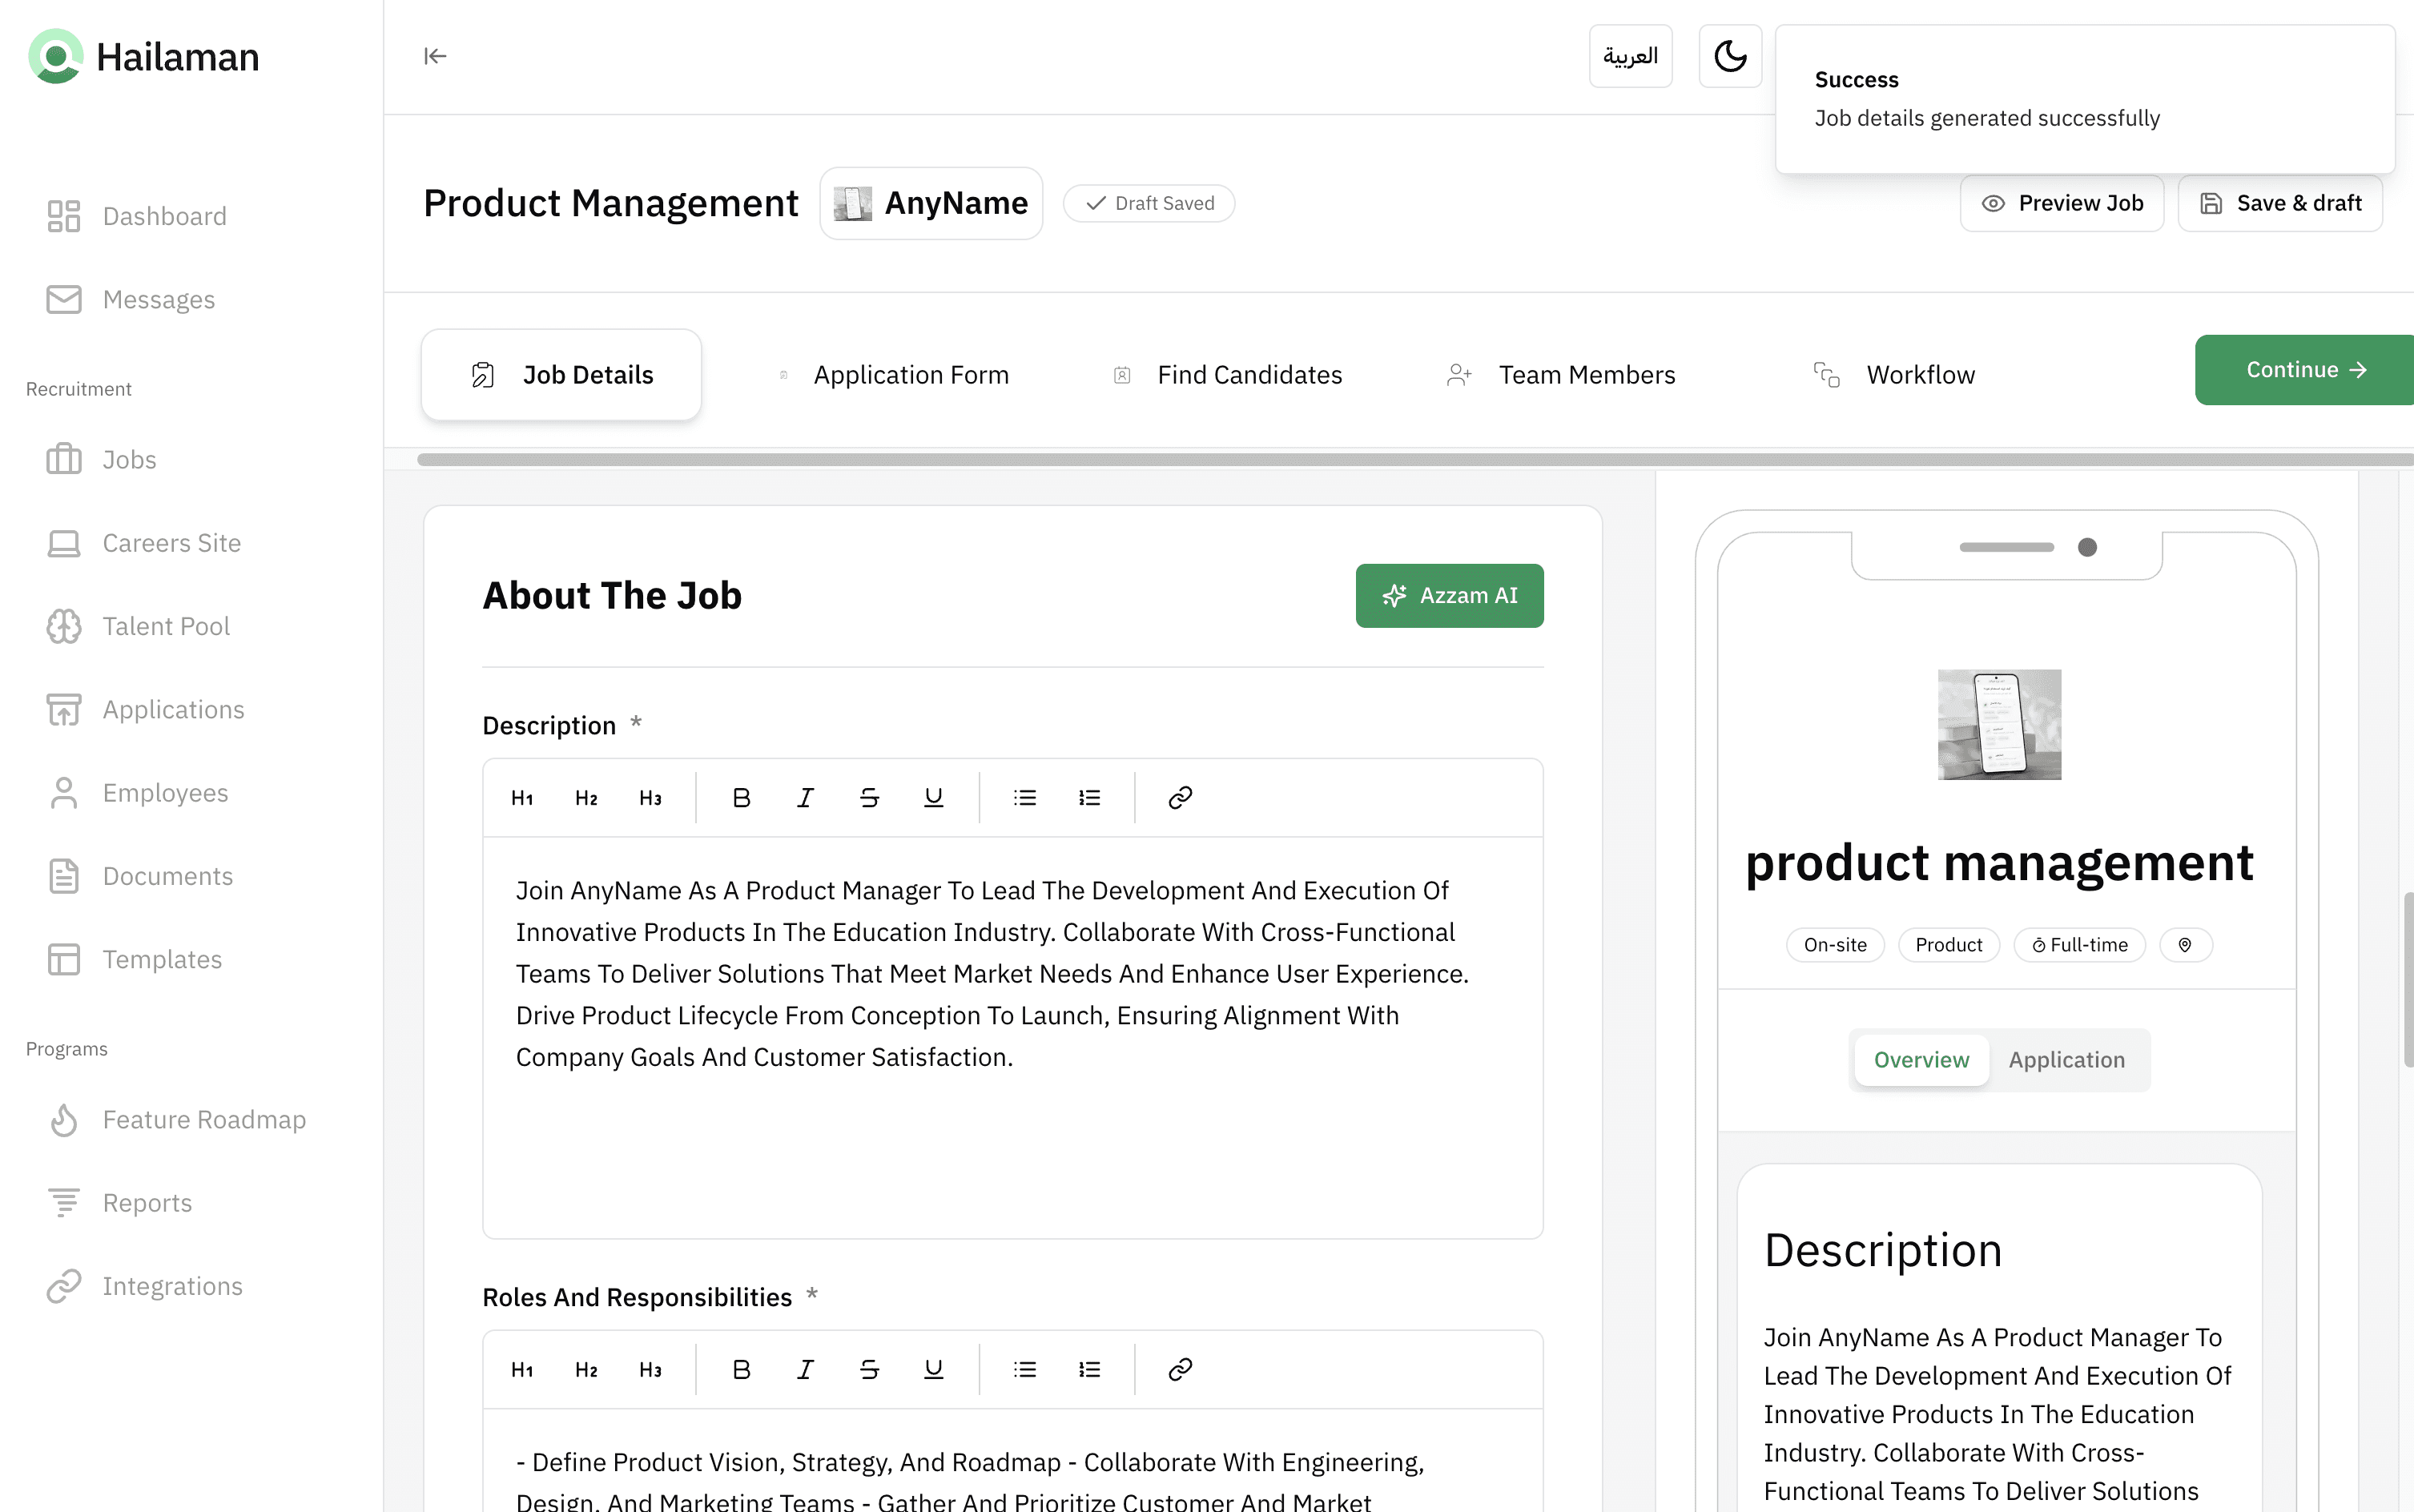Click the horizontal scrollbar under the tabs

[x=1400, y=460]
